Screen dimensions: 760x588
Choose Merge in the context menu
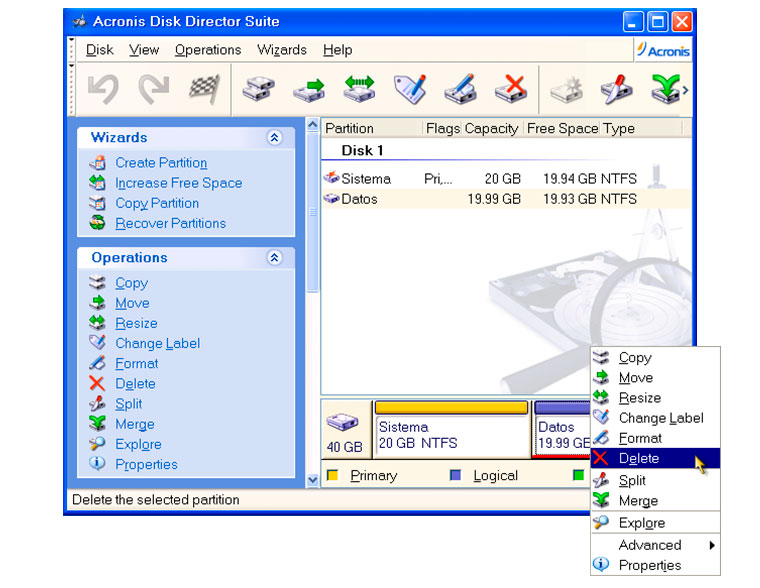655,501
